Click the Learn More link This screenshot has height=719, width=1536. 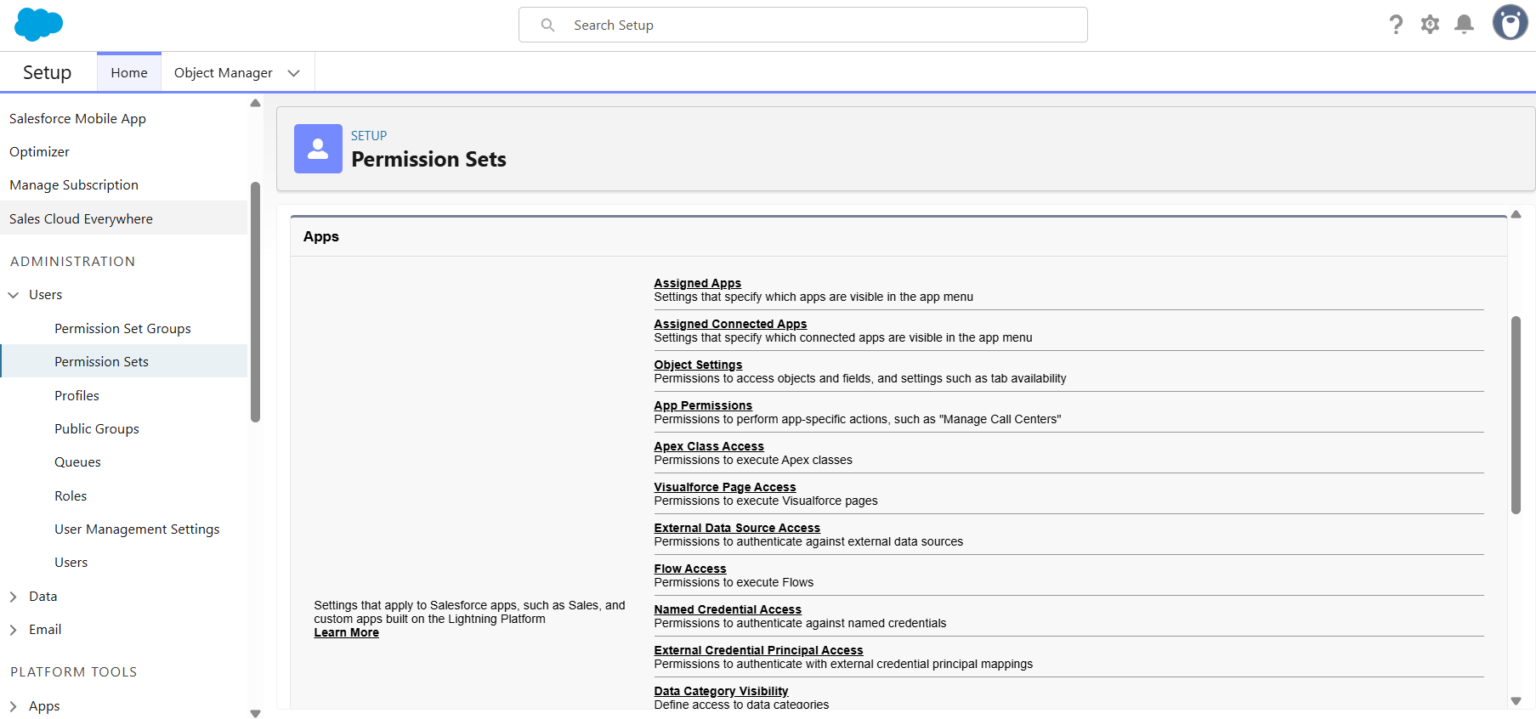[x=346, y=632]
